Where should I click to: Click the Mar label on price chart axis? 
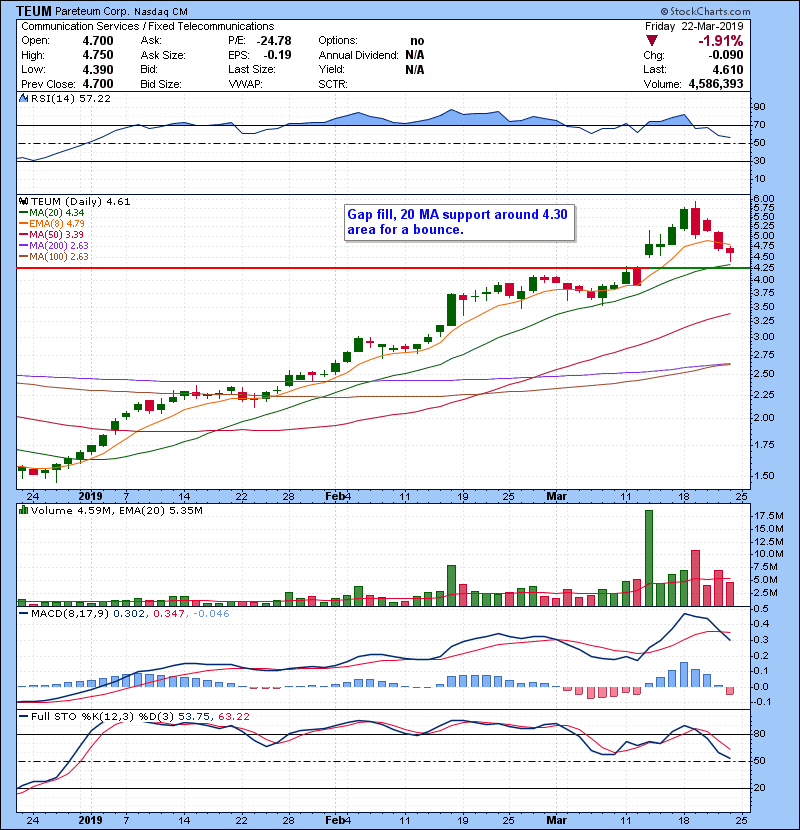(556, 497)
